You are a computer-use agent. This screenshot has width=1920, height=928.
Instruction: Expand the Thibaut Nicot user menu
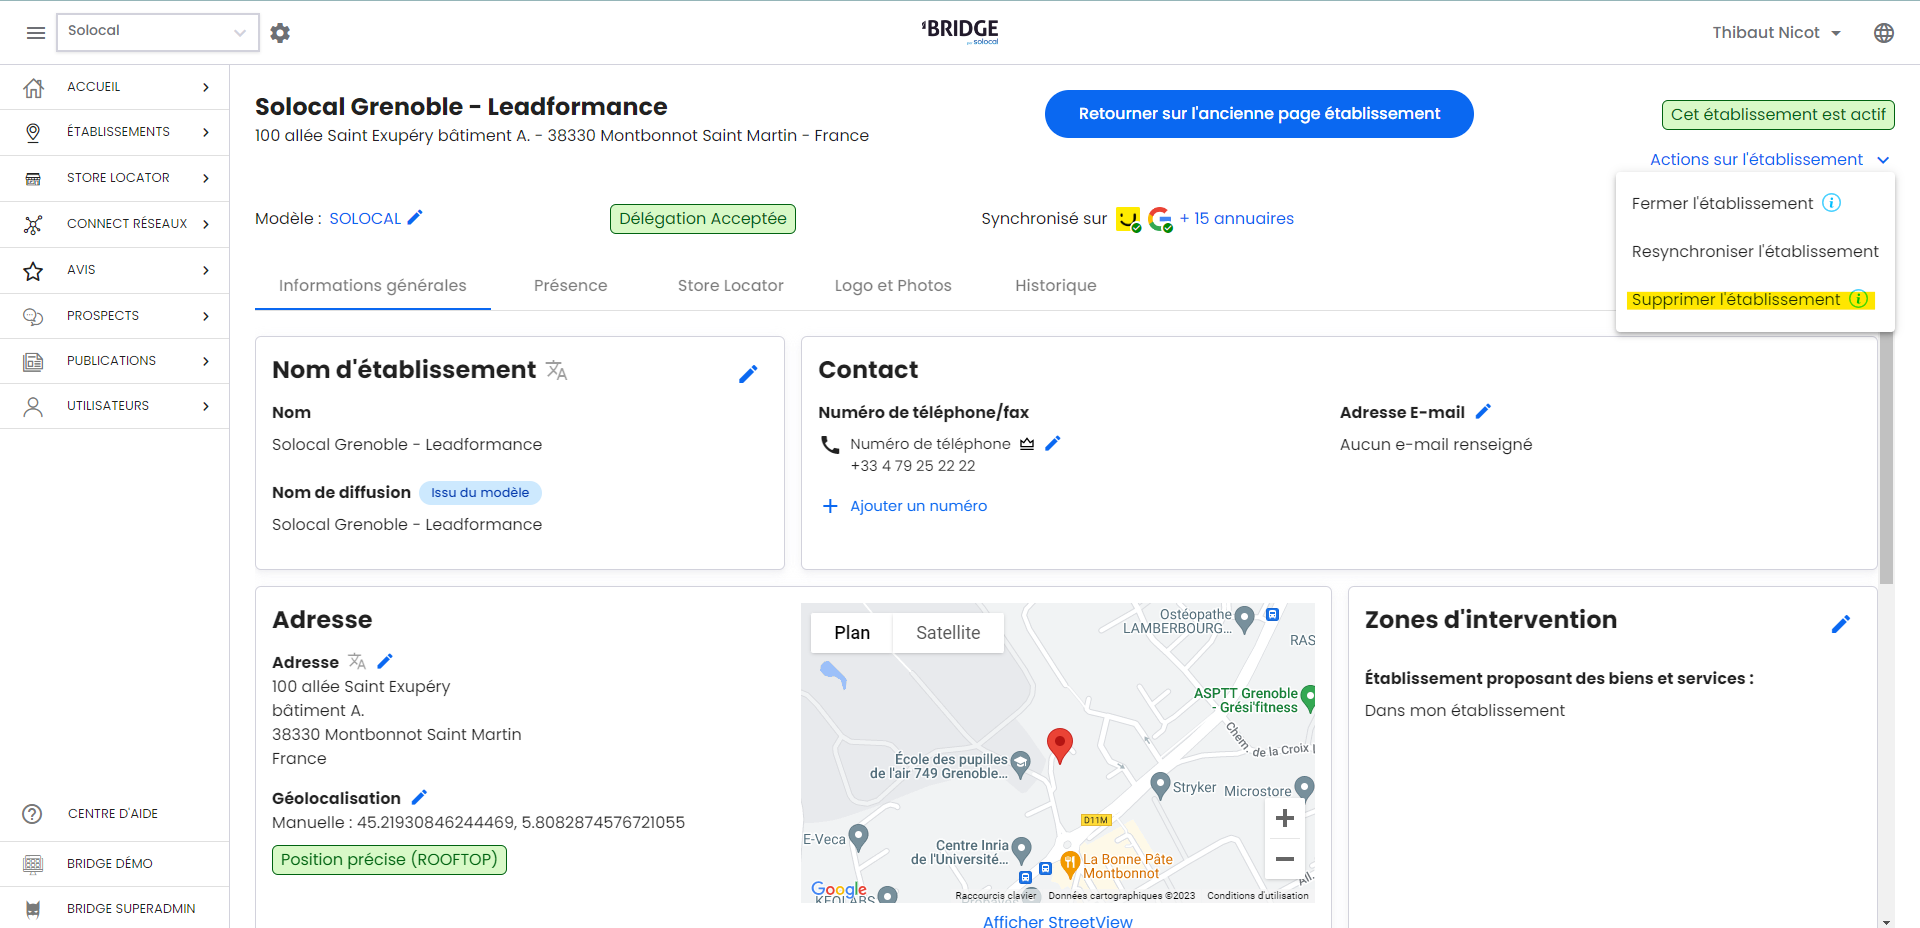pyautogui.click(x=1776, y=33)
